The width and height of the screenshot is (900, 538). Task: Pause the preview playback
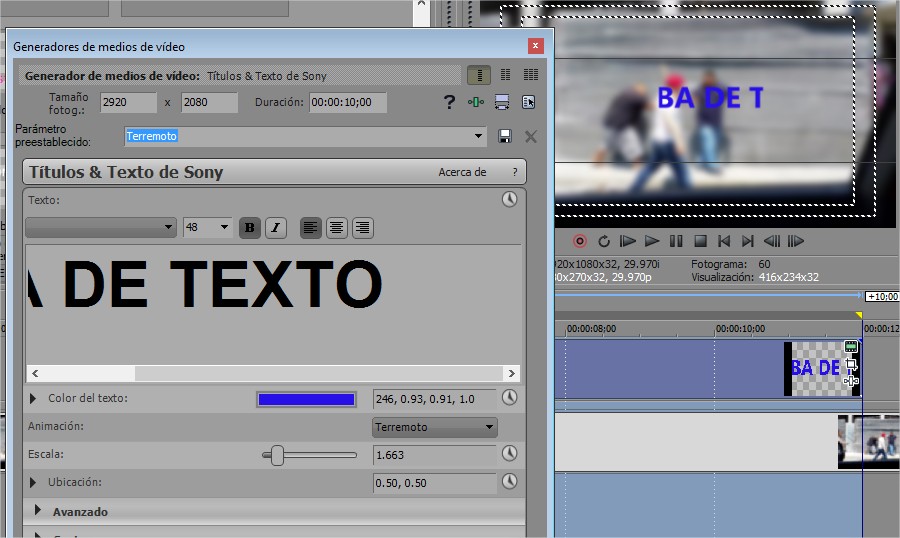coord(676,241)
